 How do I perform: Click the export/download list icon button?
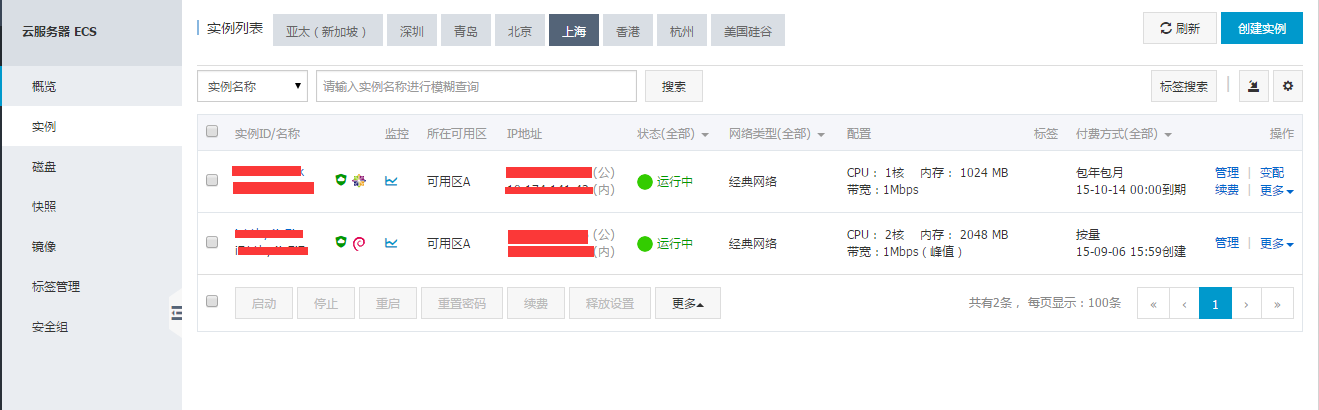click(1254, 87)
